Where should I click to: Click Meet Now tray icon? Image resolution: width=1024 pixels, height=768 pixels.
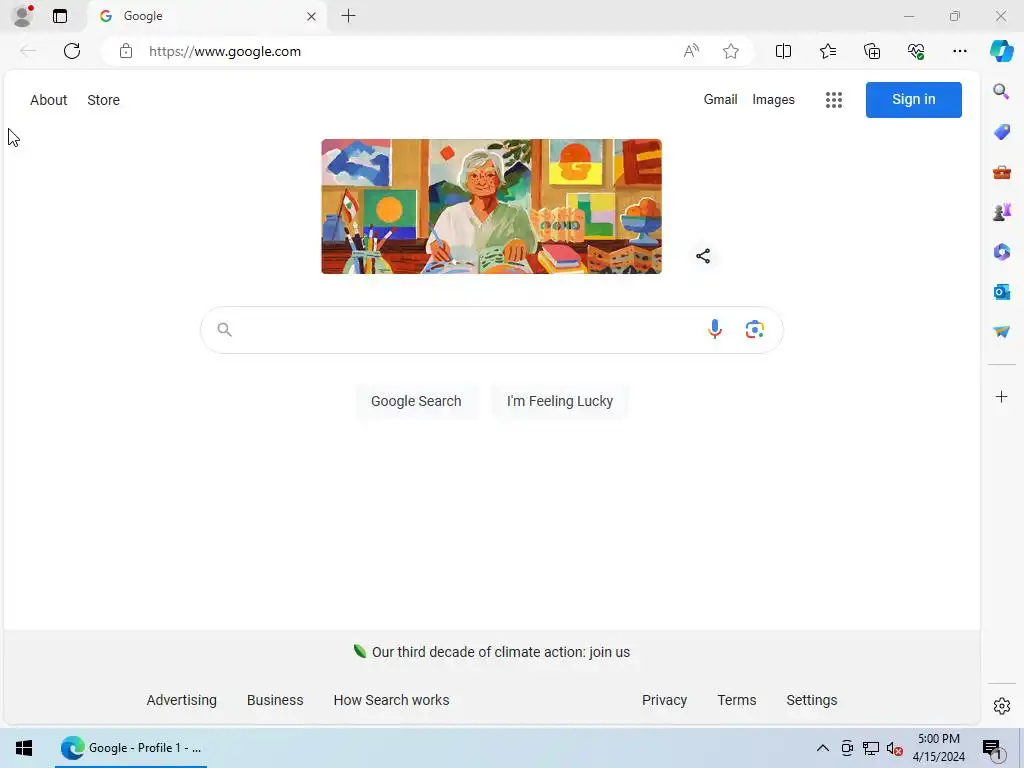[x=846, y=748]
